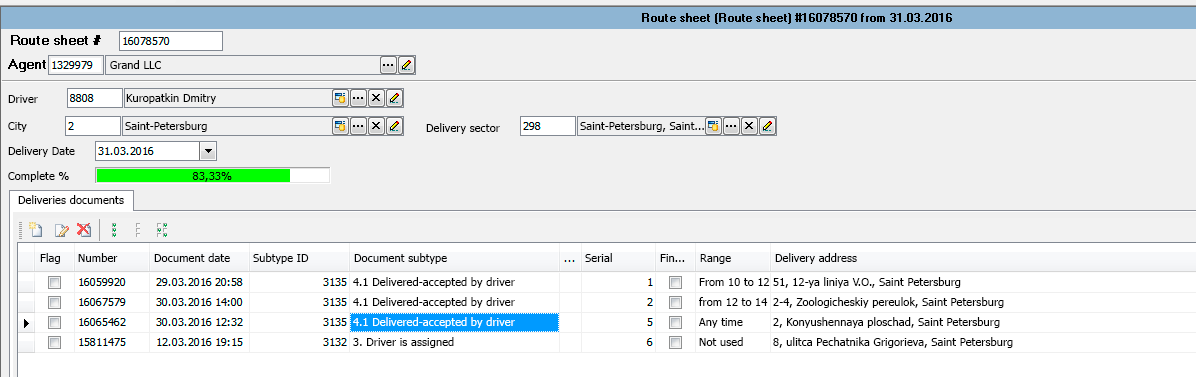Edit City record with pencil icon
The image size is (1196, 377).
(x=394, y=126)
